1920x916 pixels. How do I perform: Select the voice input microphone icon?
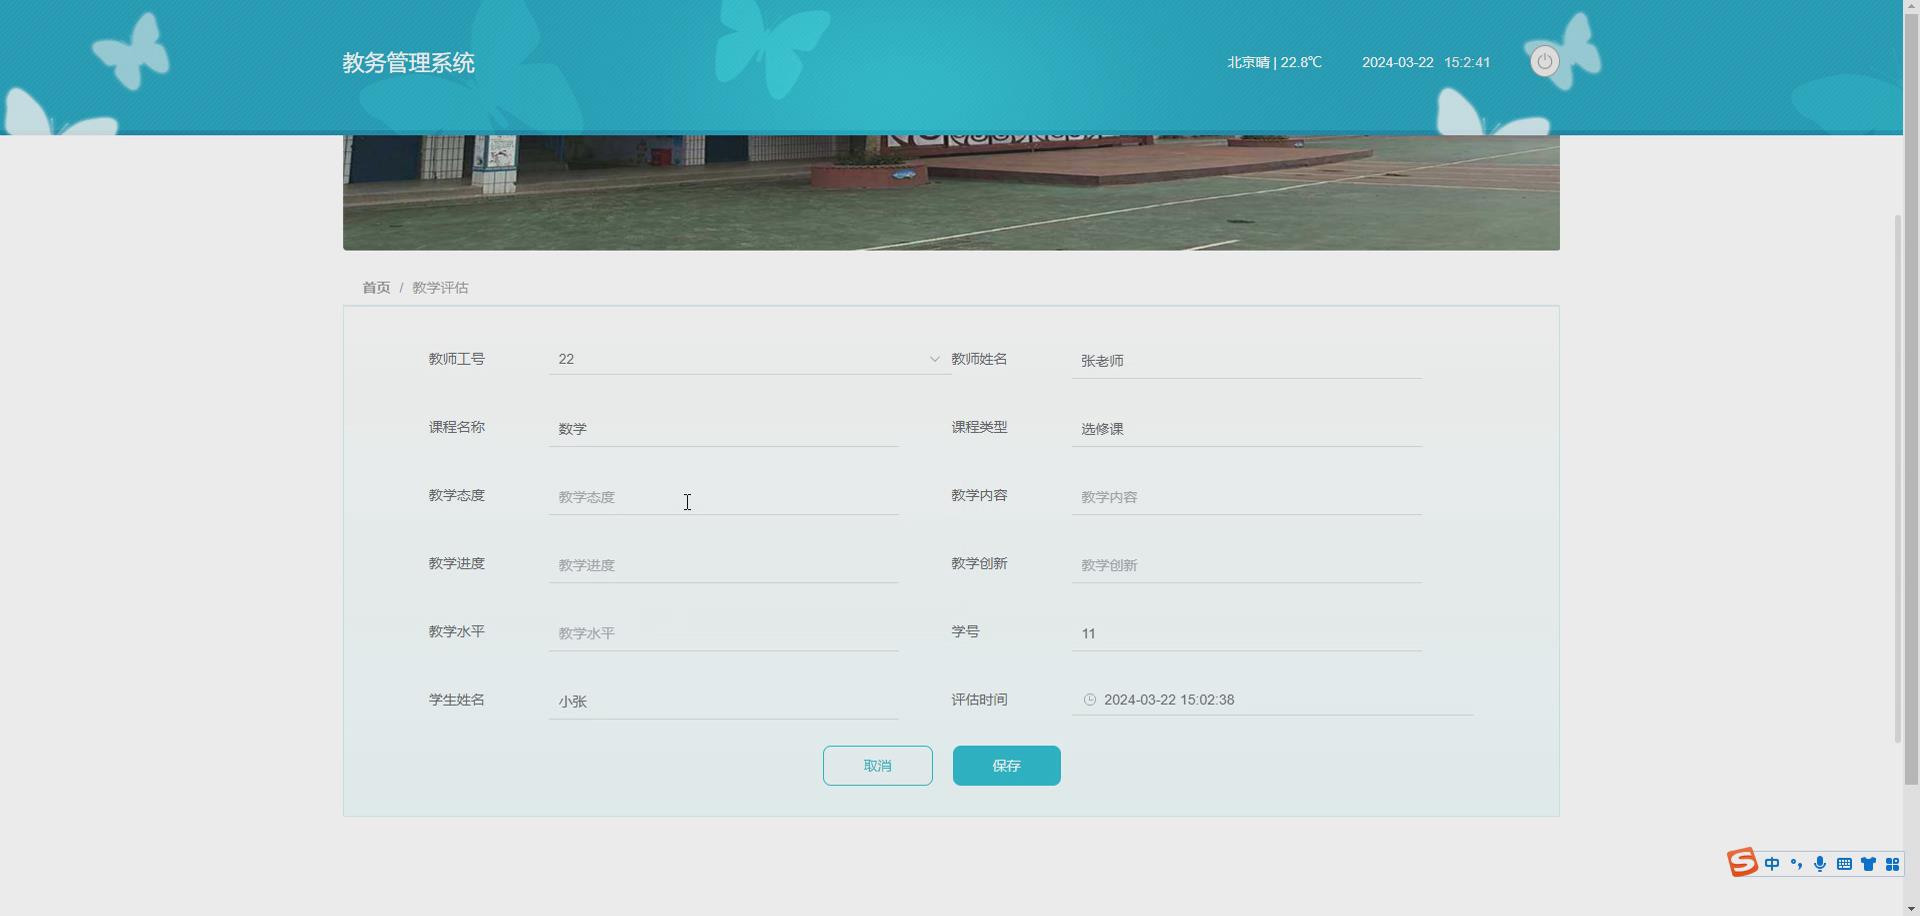point(1819,864)
